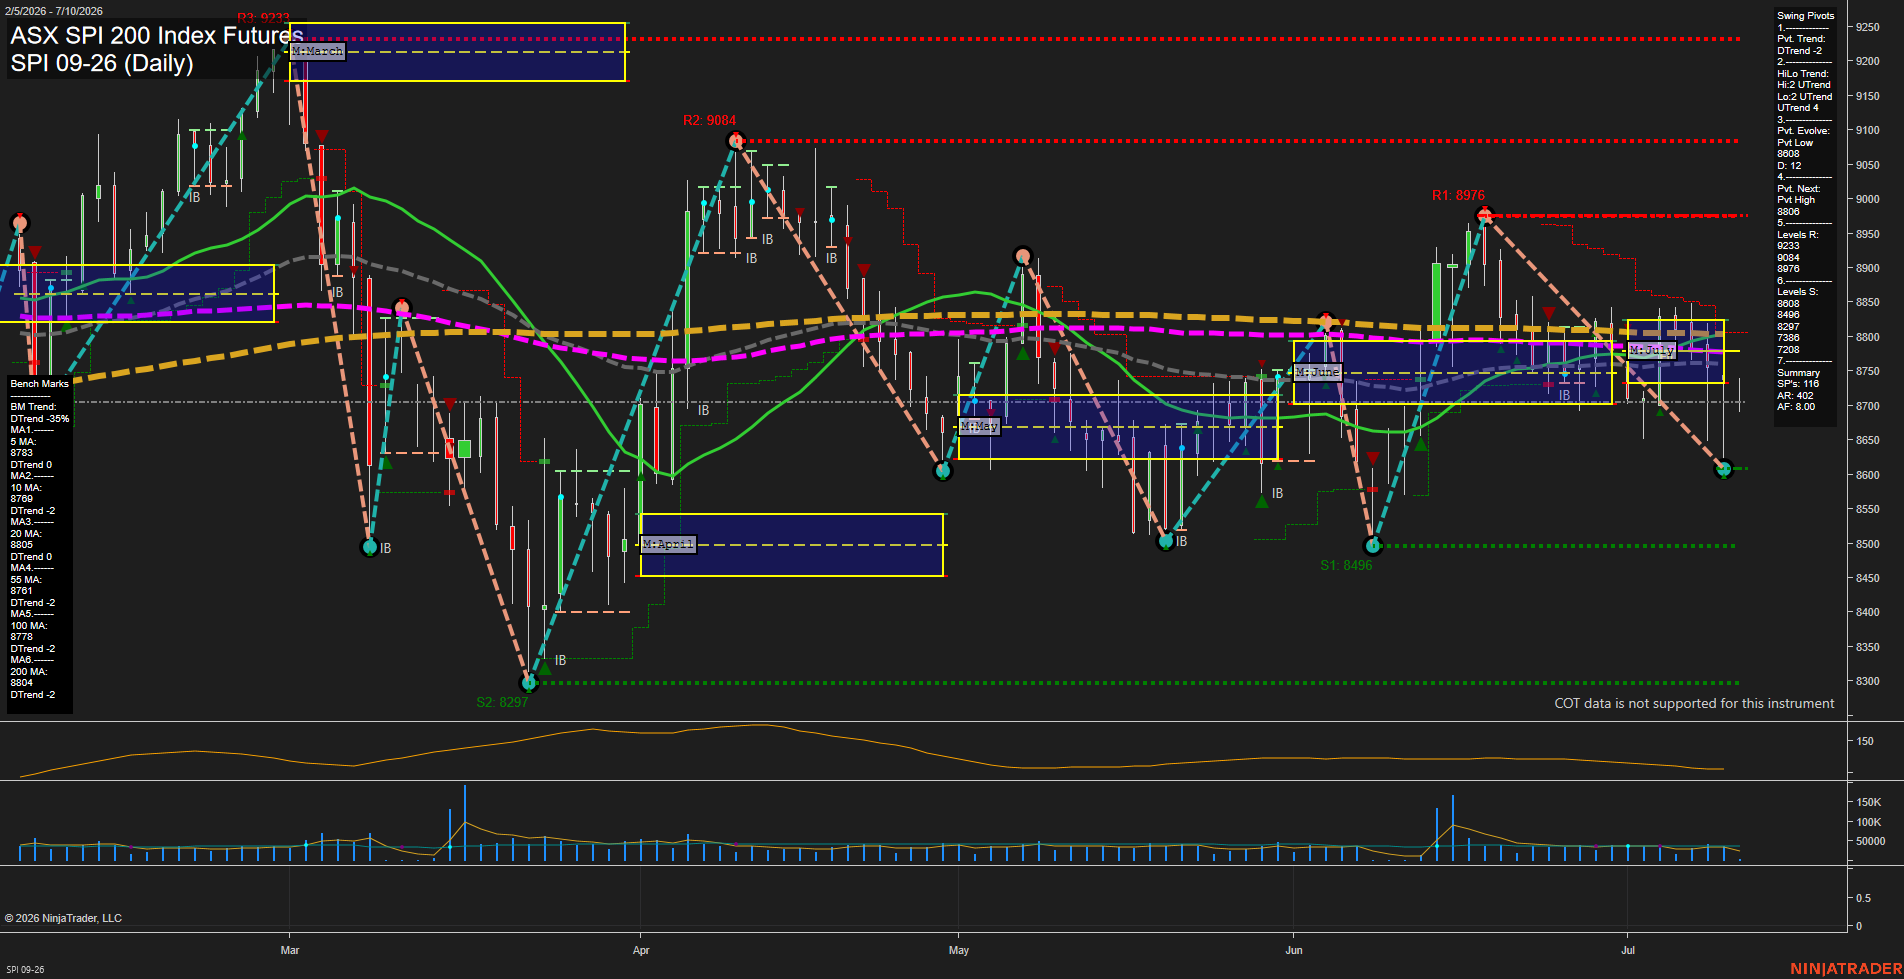The width and height of the screenshot is (1904, 979).
Task: Select the 'M:March' monthly box label
Action: (318, 51)
